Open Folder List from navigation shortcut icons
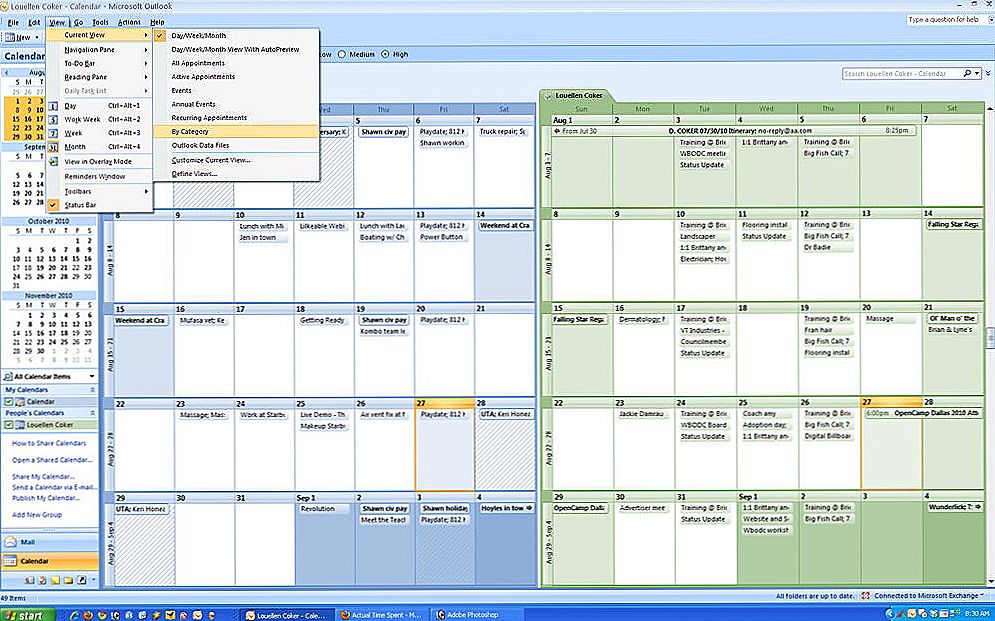 68,580
